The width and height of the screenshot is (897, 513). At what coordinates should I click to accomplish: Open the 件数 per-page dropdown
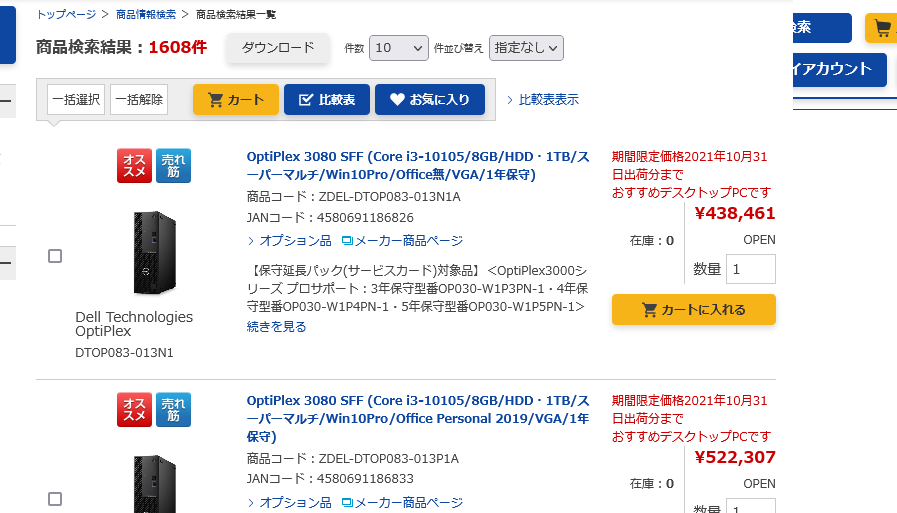[398, 48]
